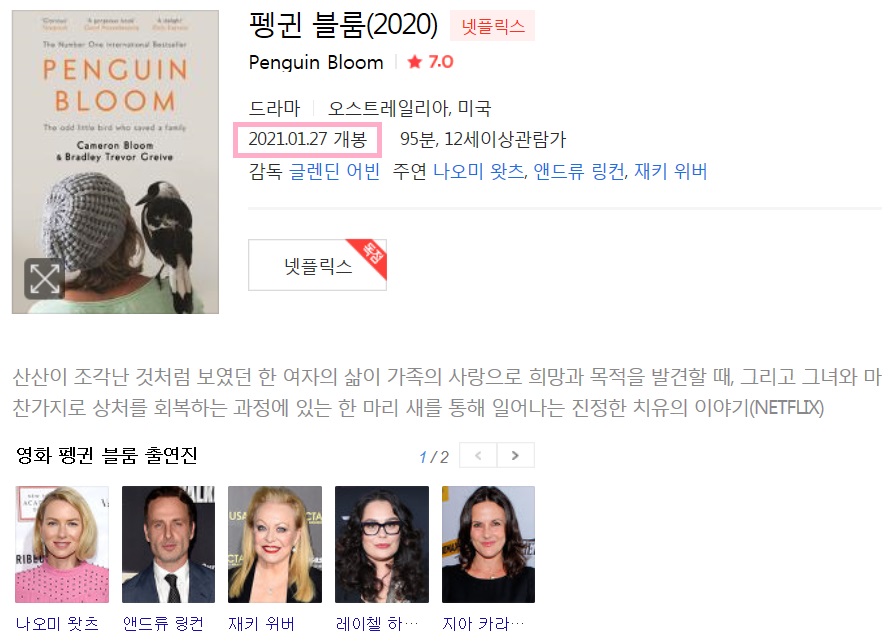This screenshot has height=644, width=892.
Task: Open the 넷플릭스 streaming button
Action: [x=317, y=265]
